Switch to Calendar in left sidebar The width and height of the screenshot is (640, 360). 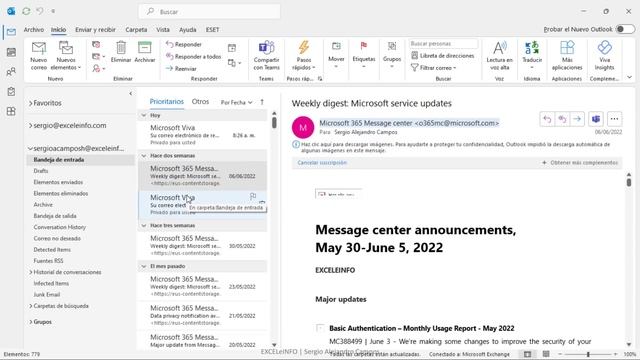tap(11, 52)
